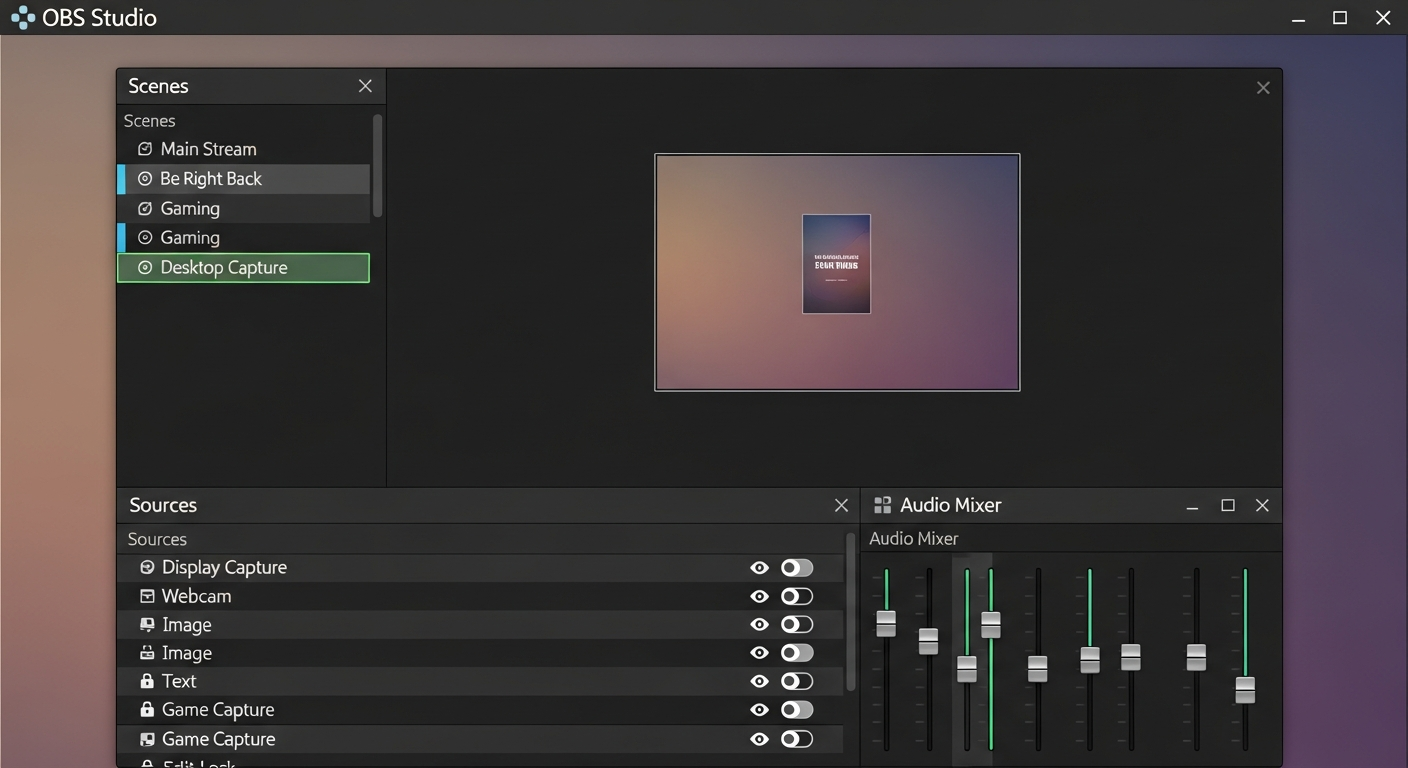Minimize the Audio Mixer panel
This screenshot has width=1408, height=768.
(x=1192, y=505)
